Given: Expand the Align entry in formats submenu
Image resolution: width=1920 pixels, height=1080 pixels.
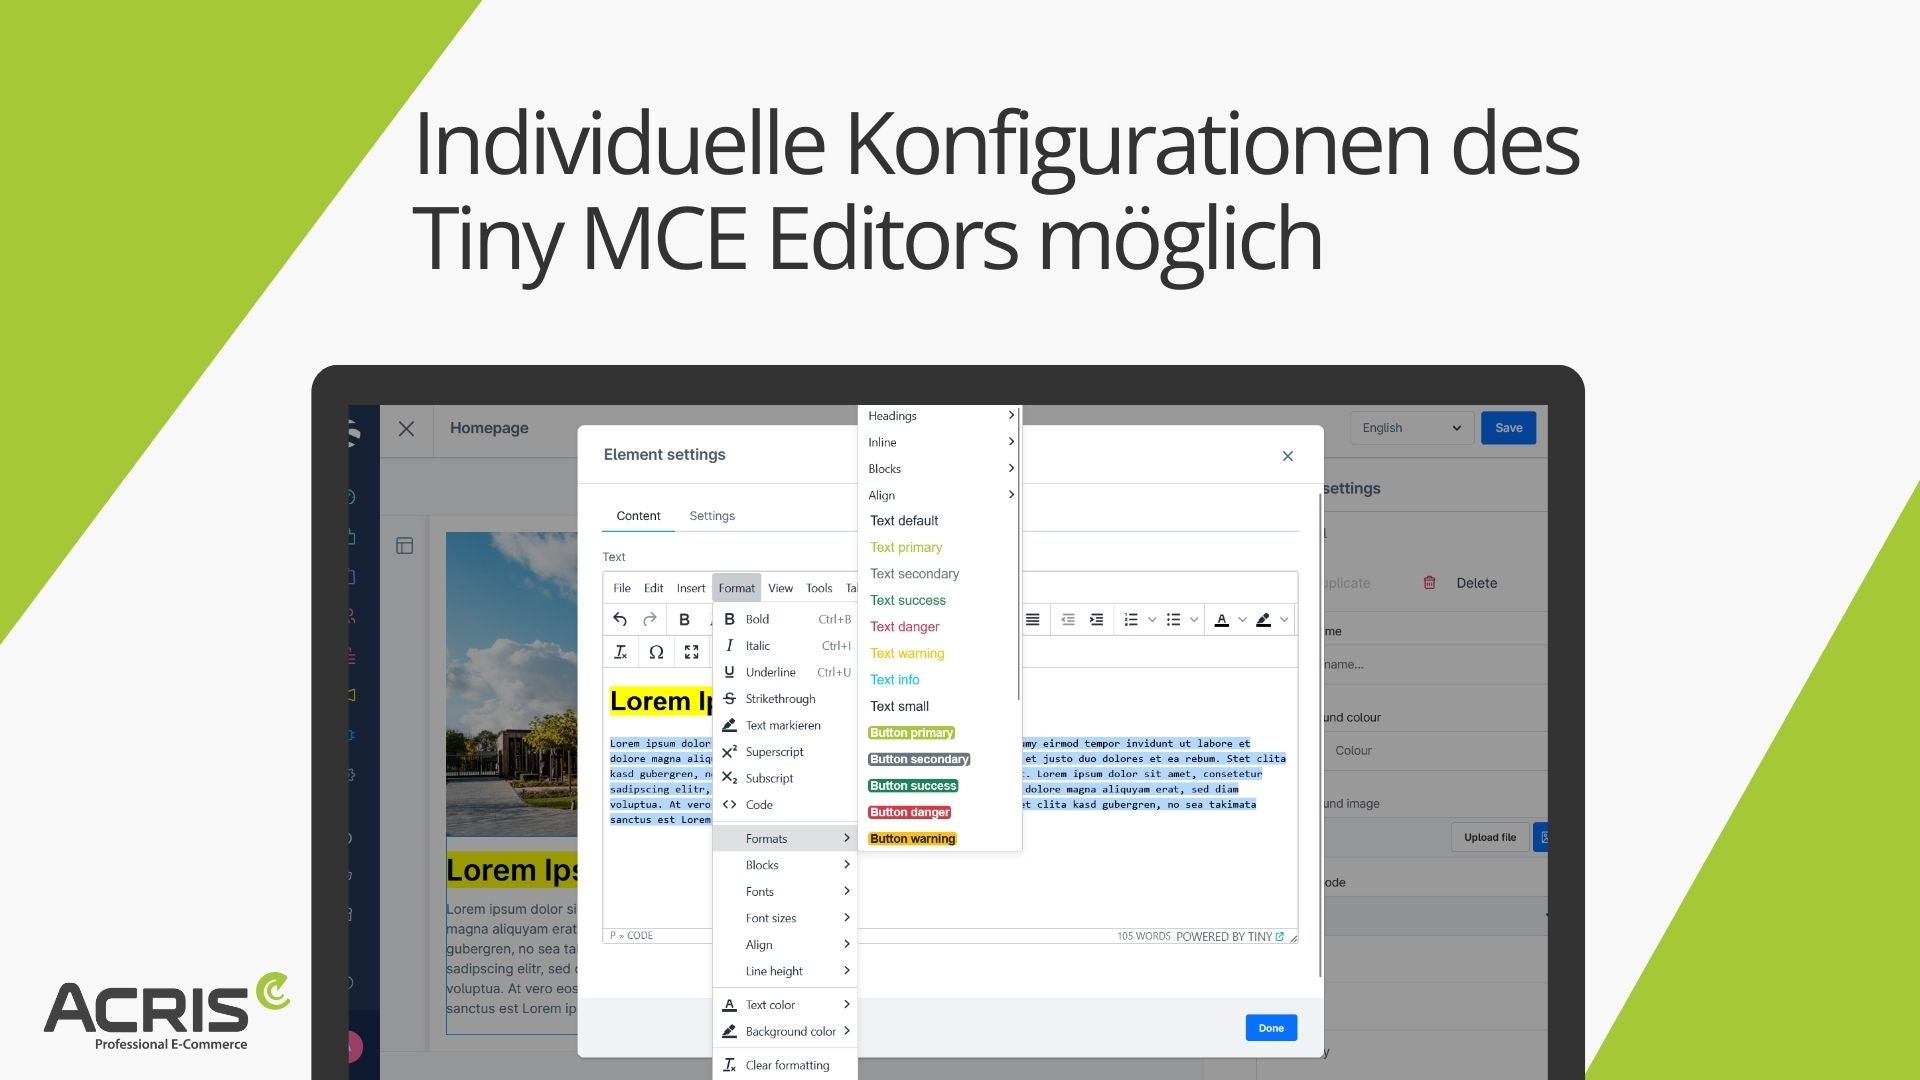Looking at the screenshot, I should [x=939, y=495].
